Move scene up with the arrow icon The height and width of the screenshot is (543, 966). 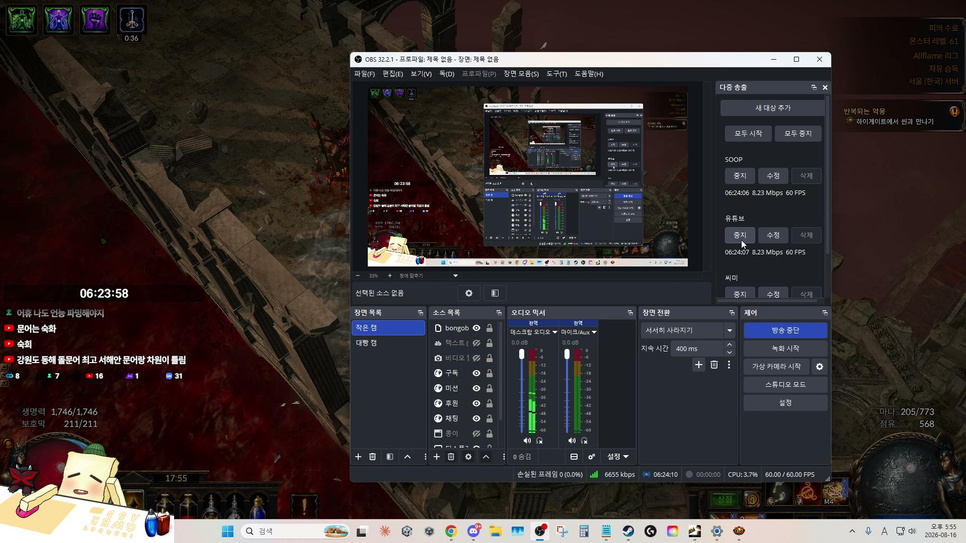[x=407, y=457]
